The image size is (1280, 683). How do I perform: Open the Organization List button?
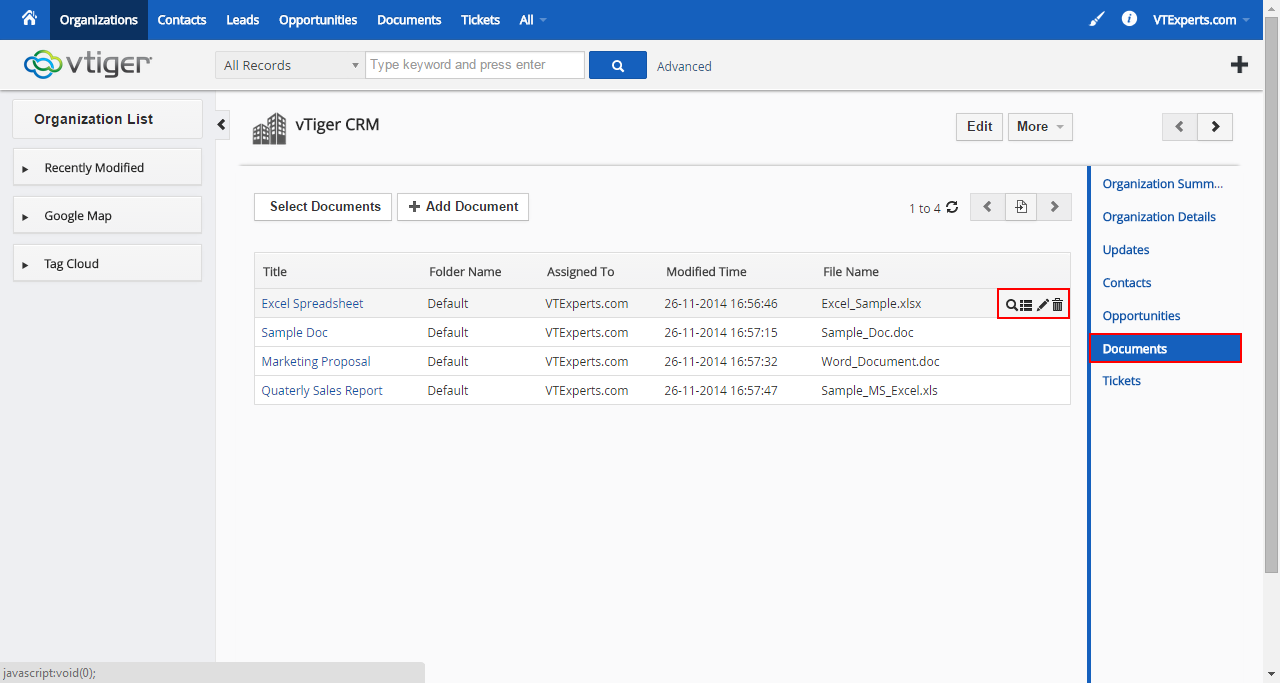tap(107, 119)
